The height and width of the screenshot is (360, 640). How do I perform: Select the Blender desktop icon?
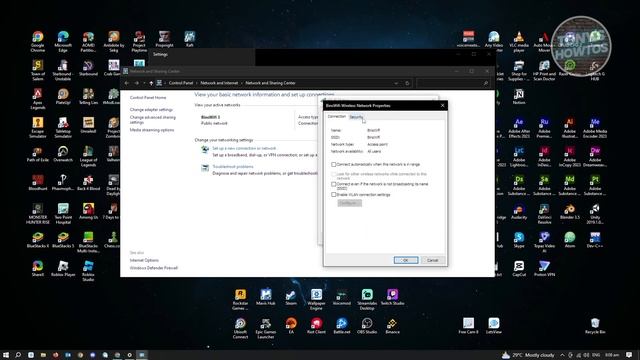click(569, 211)
